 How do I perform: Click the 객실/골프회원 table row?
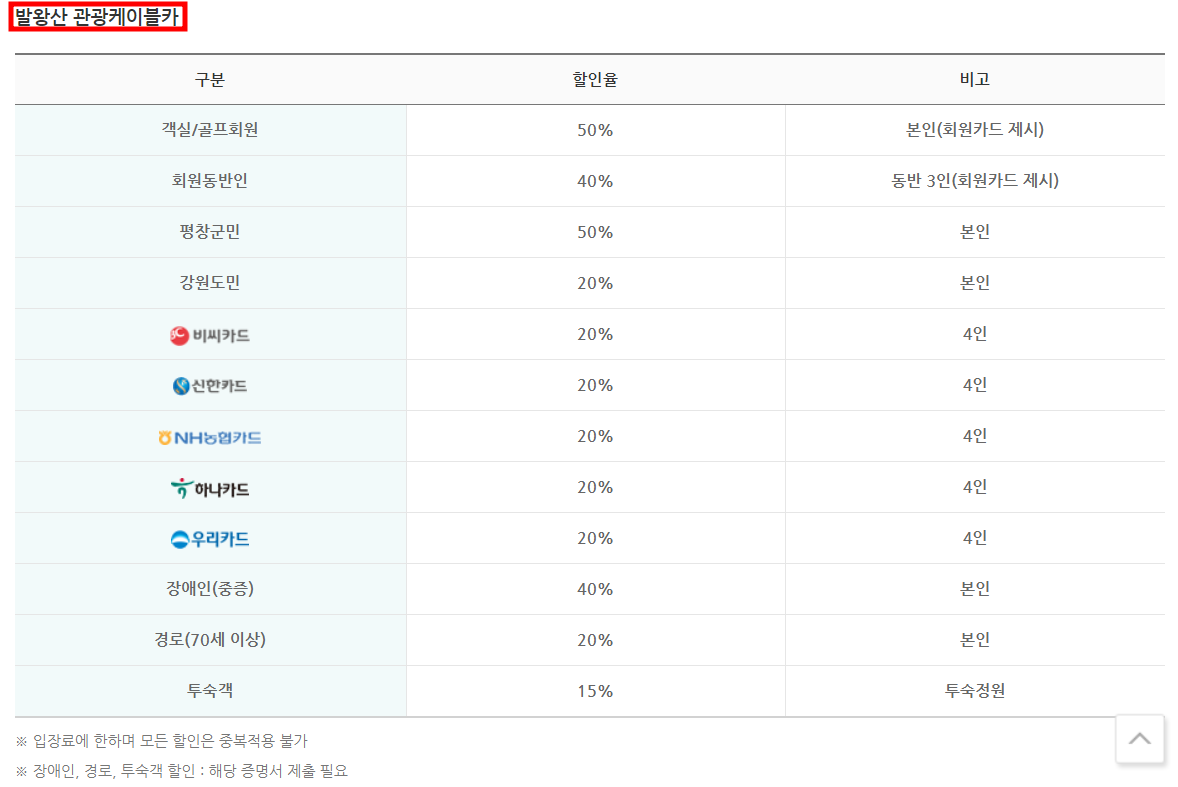[x=209, y=129]
